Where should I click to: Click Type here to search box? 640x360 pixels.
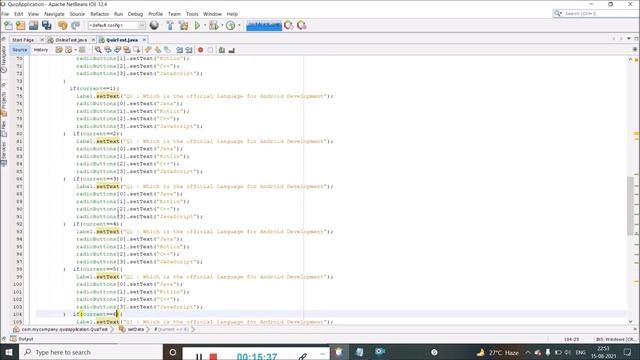(x=91, y=352)
